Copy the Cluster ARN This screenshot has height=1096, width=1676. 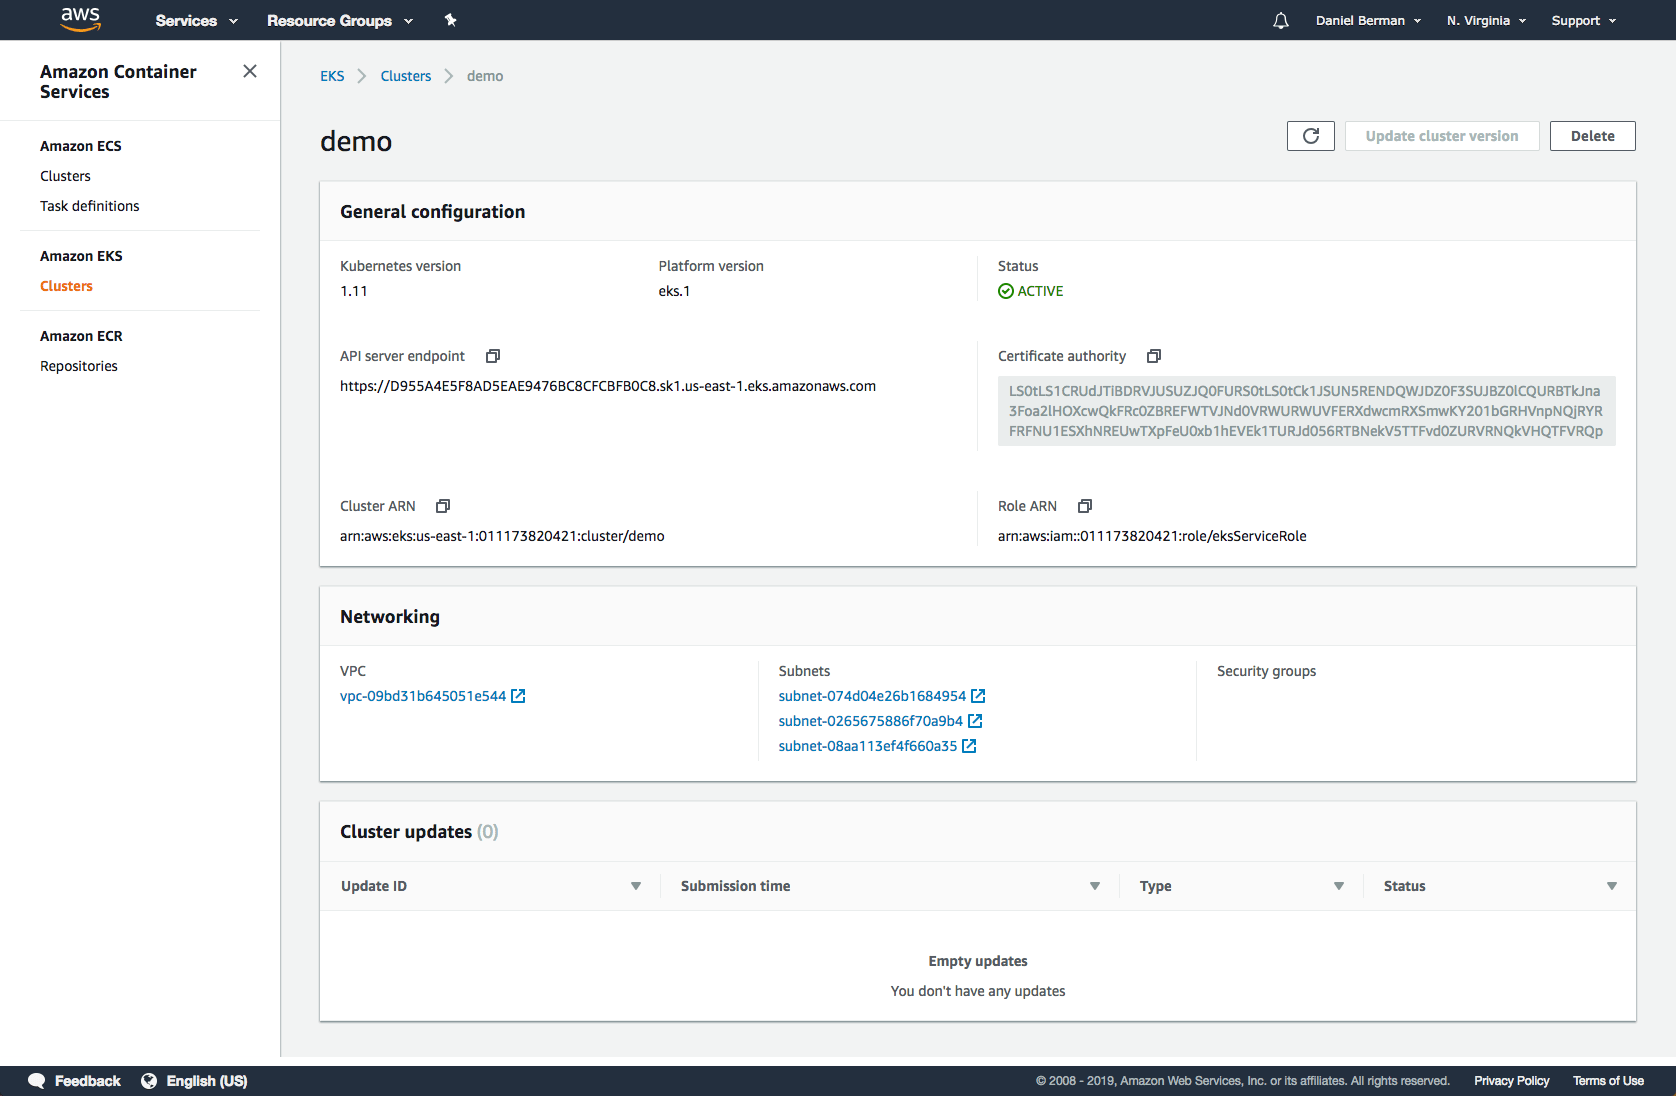[x=443, y=506]
